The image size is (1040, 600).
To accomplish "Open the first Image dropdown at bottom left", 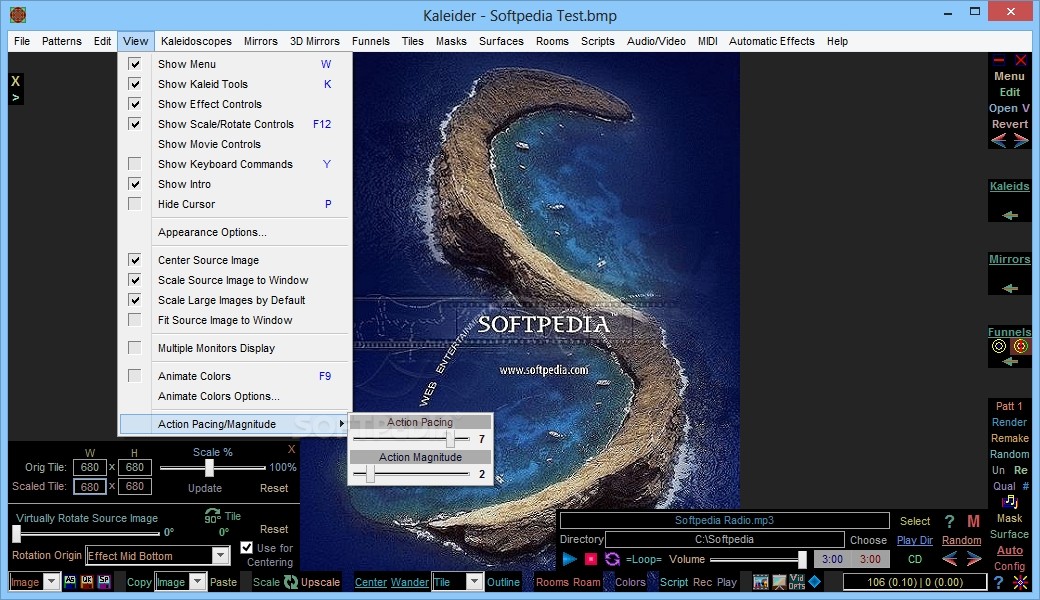I will click(x=51, y=582).
